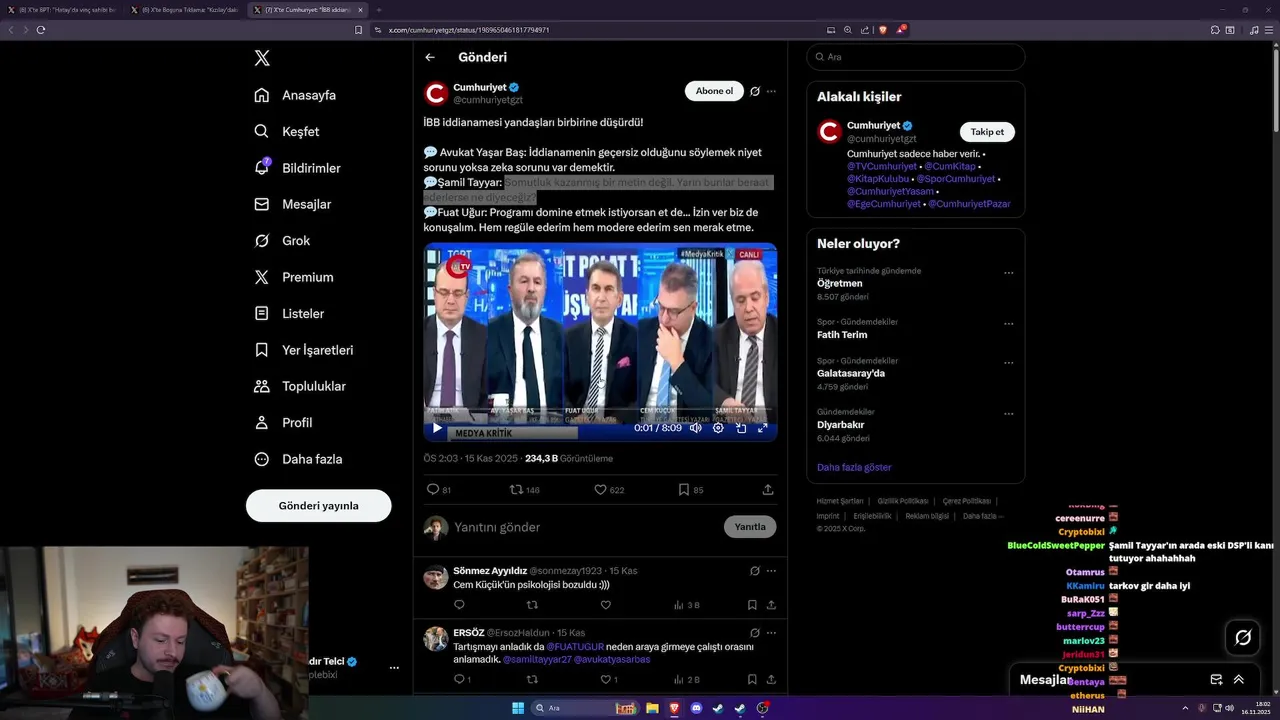The width and height of the screenshot is (1280, 720).
Task: Go to Anasayfa in the sidebar
Action: (295, 95)
